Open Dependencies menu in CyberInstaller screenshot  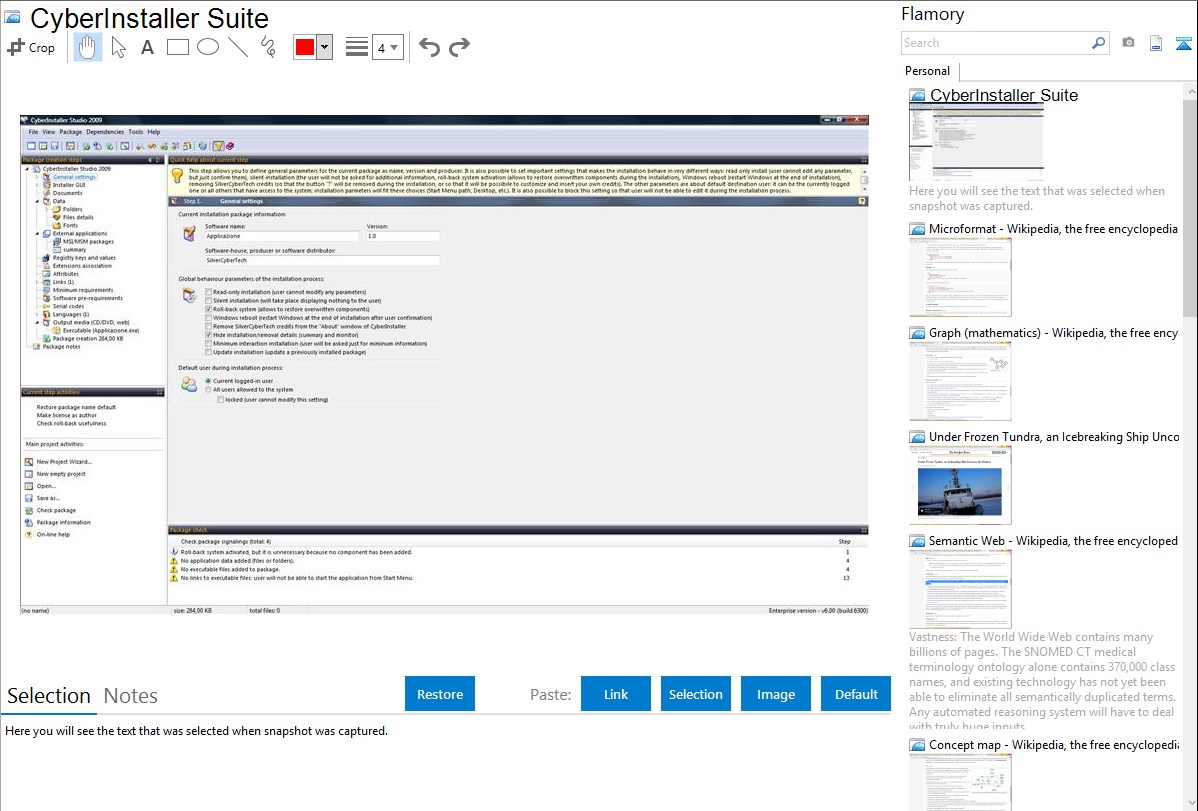(x=105, y=131)
